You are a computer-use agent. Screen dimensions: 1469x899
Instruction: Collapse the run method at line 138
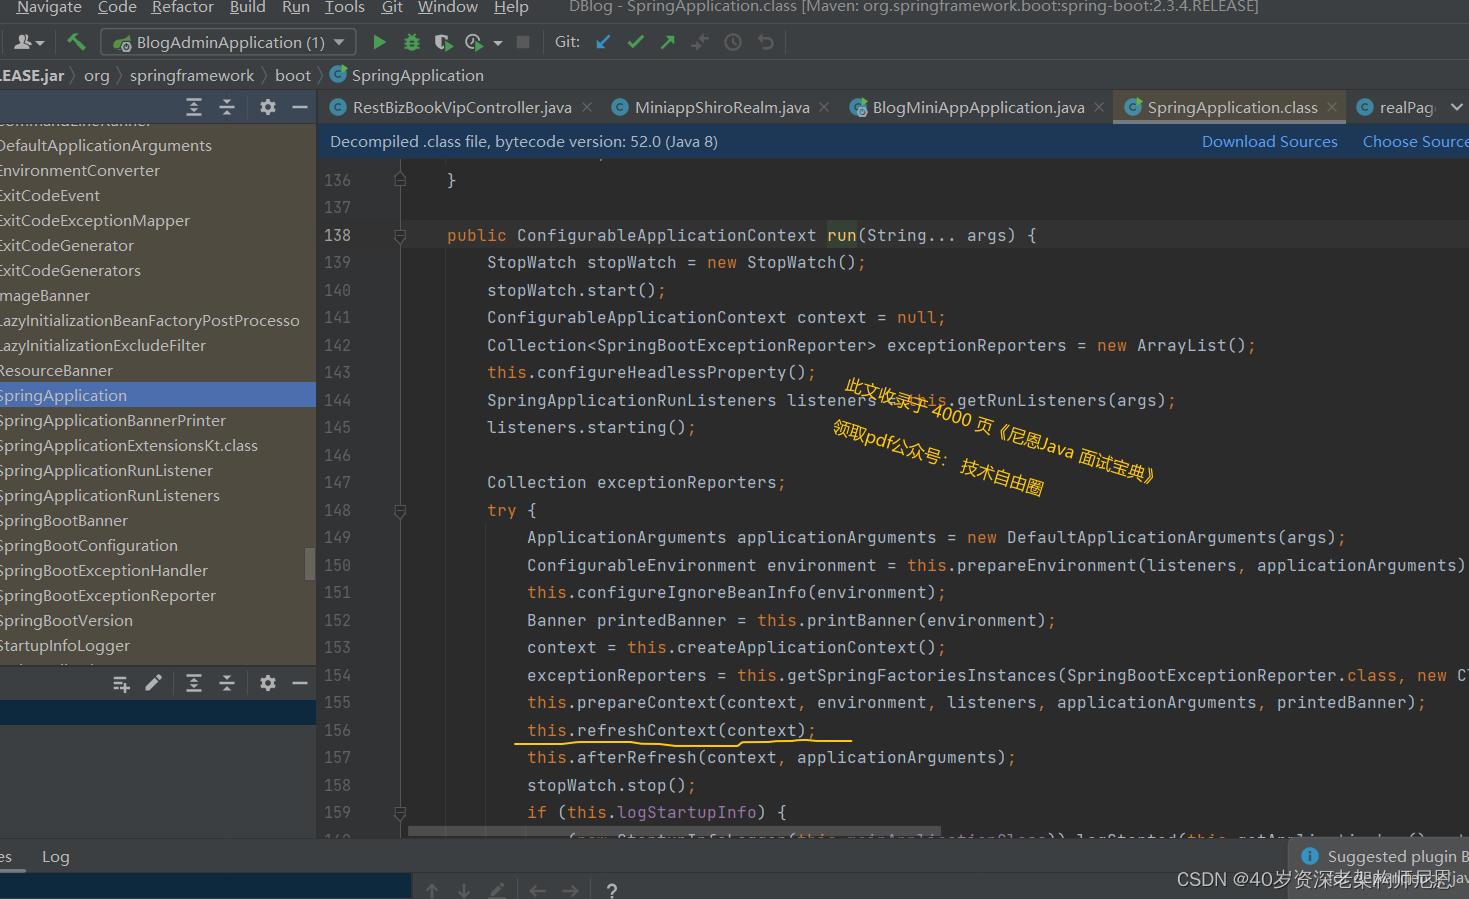pos(400,236)
